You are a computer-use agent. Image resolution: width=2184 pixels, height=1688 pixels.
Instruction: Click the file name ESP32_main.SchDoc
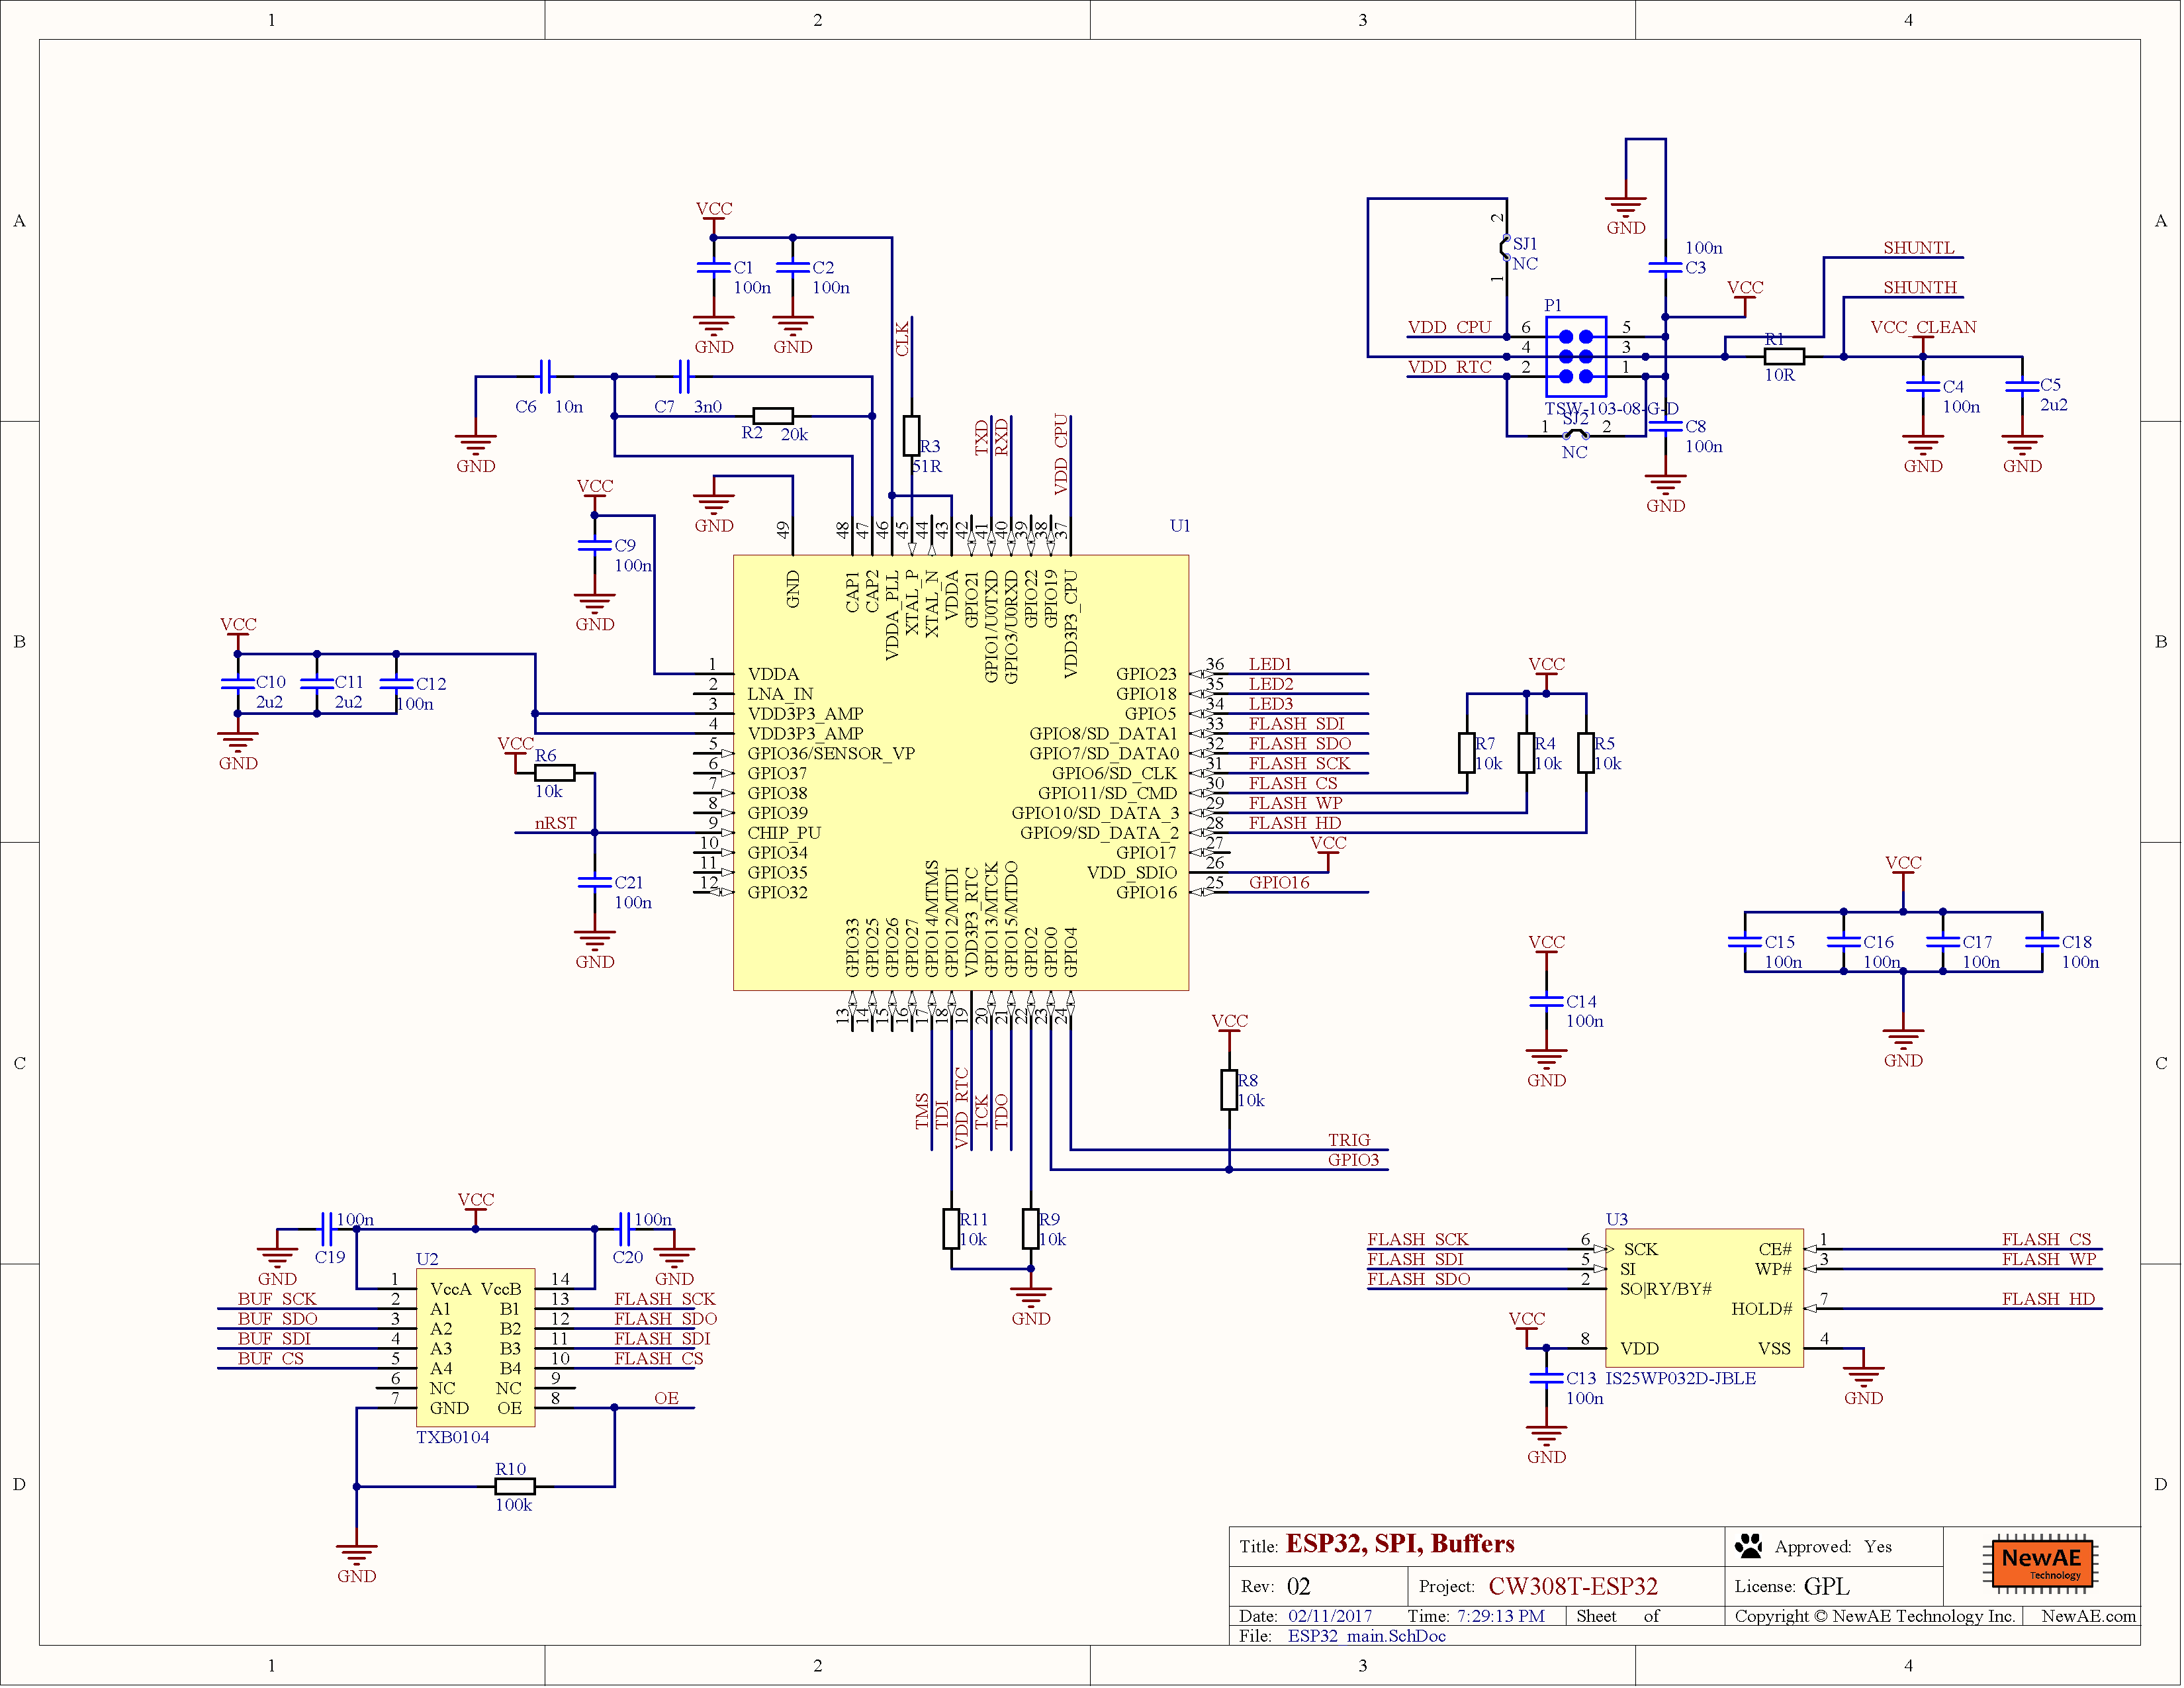(1368, 1638)
